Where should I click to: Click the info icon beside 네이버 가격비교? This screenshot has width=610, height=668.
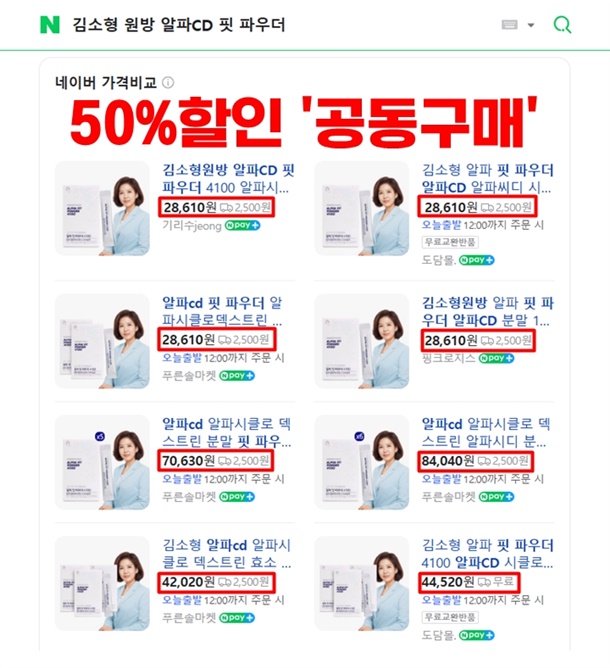(168, 82)
